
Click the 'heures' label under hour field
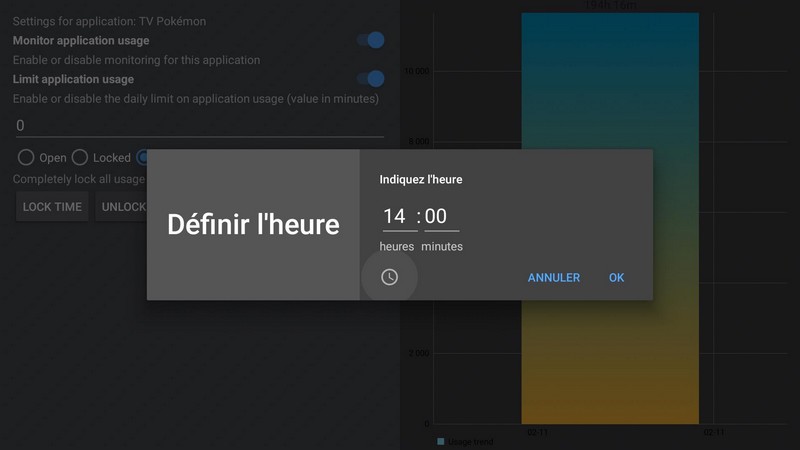[396, 246]
